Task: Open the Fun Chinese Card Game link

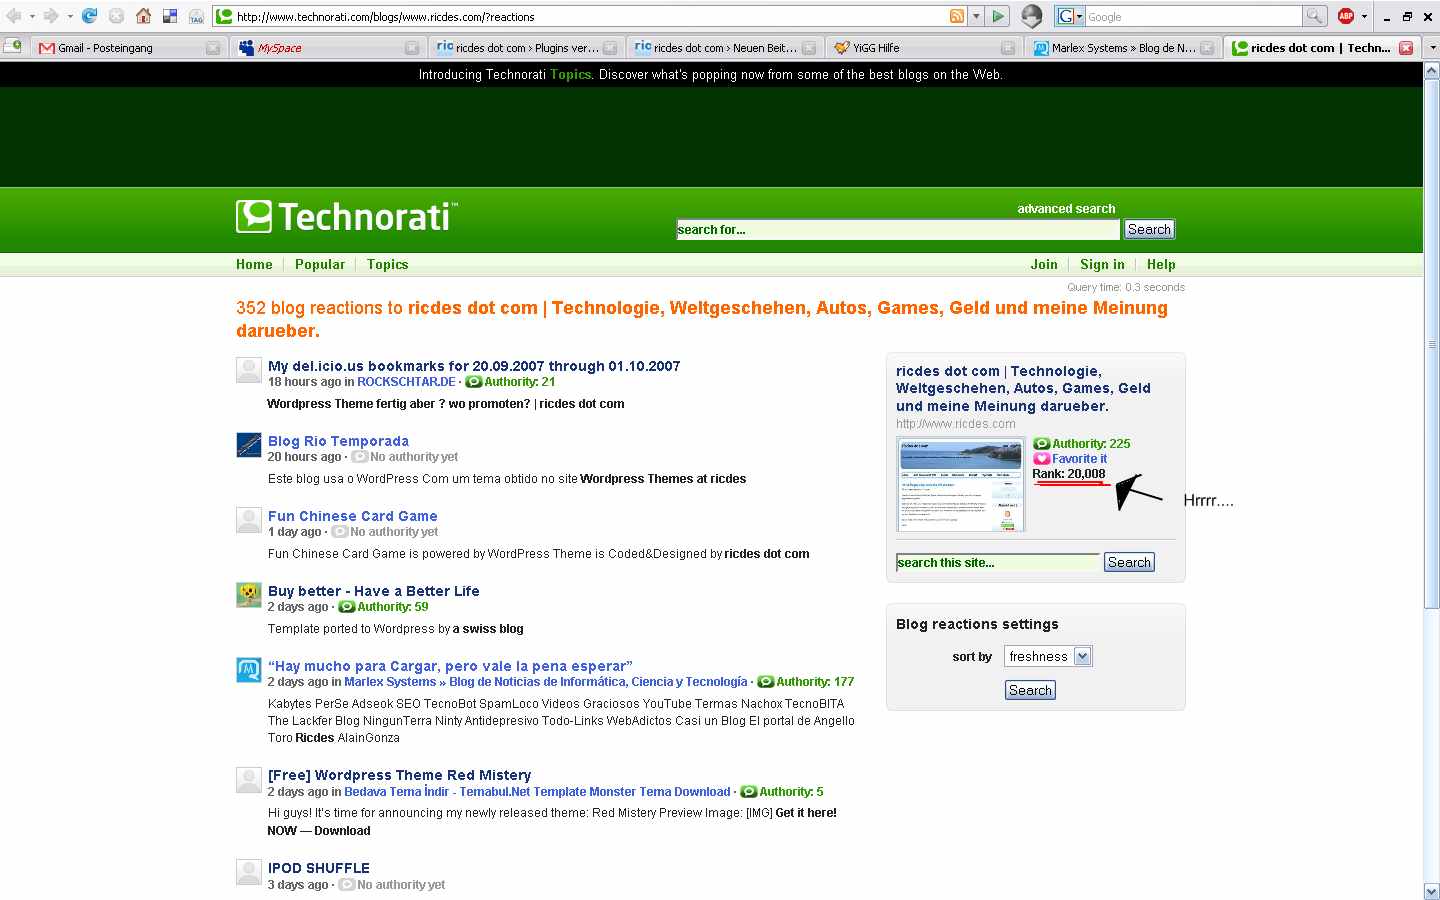Action: (x=352, y=516)
